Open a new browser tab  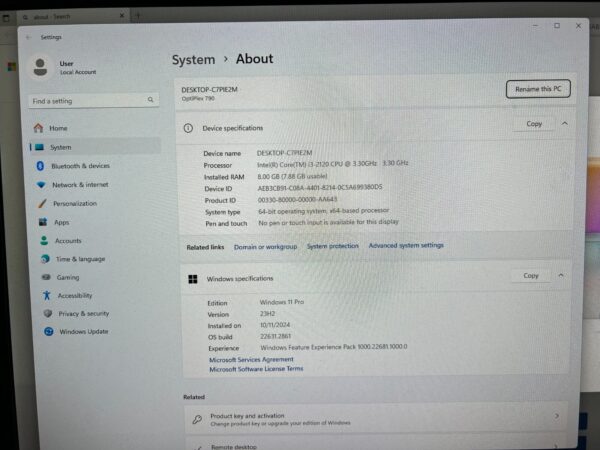pos(138,16)
